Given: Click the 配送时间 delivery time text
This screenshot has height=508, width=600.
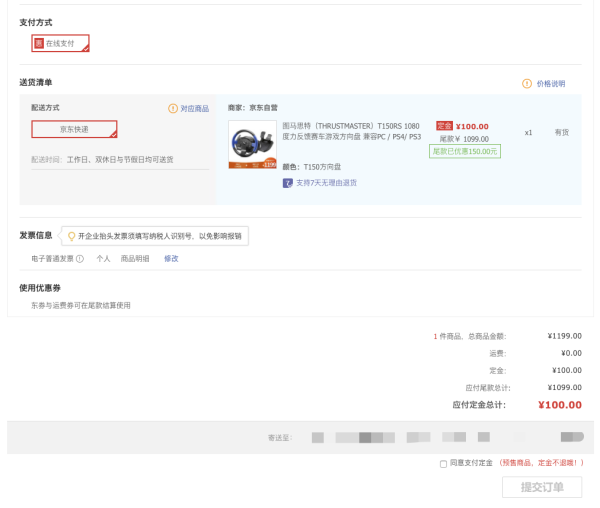Looking at the screenshot, I should coord(102,160).
